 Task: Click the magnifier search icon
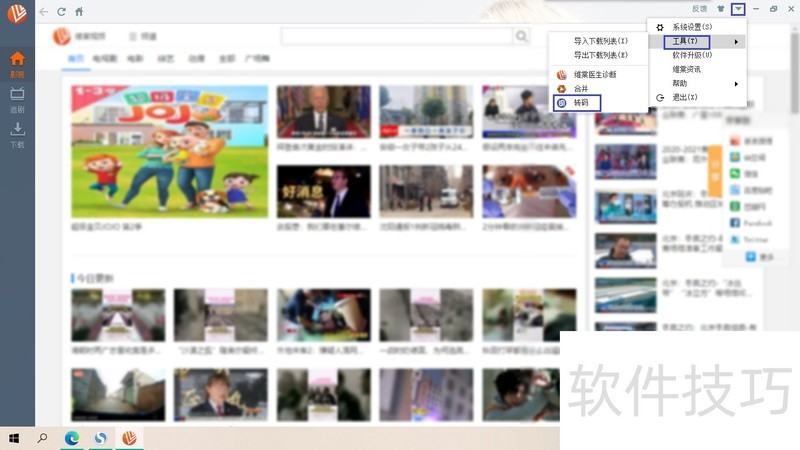521,37
